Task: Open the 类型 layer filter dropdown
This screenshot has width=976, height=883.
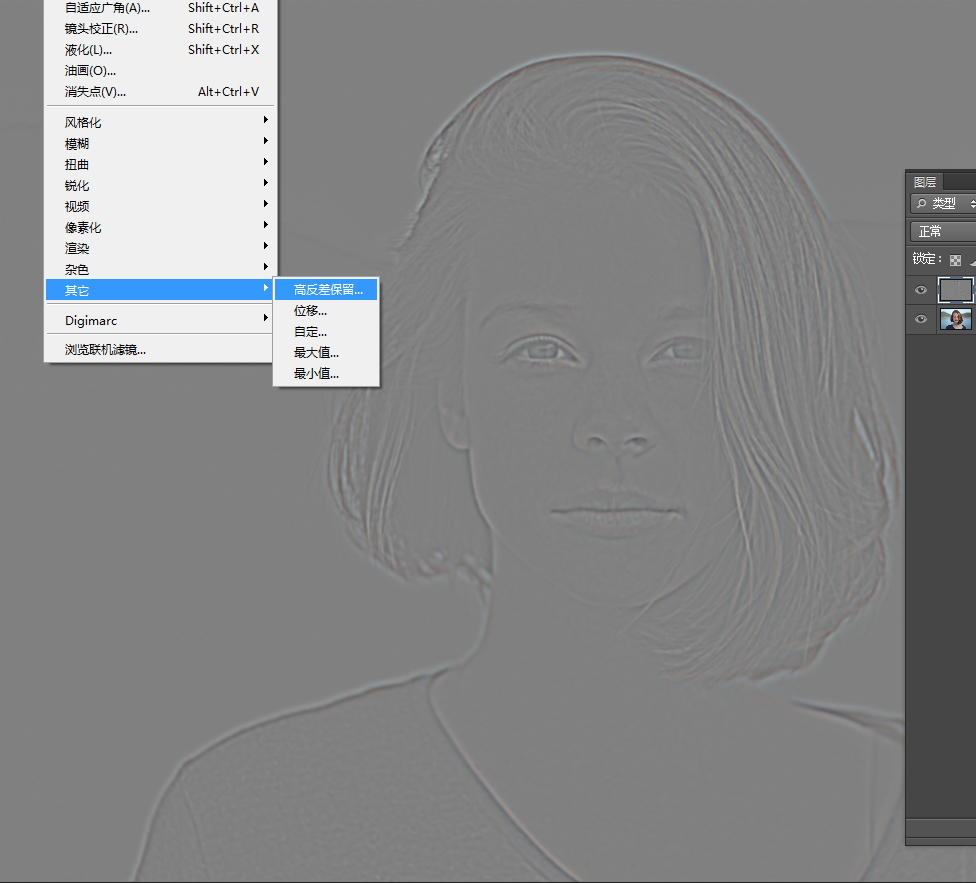Action: point(944,203)
